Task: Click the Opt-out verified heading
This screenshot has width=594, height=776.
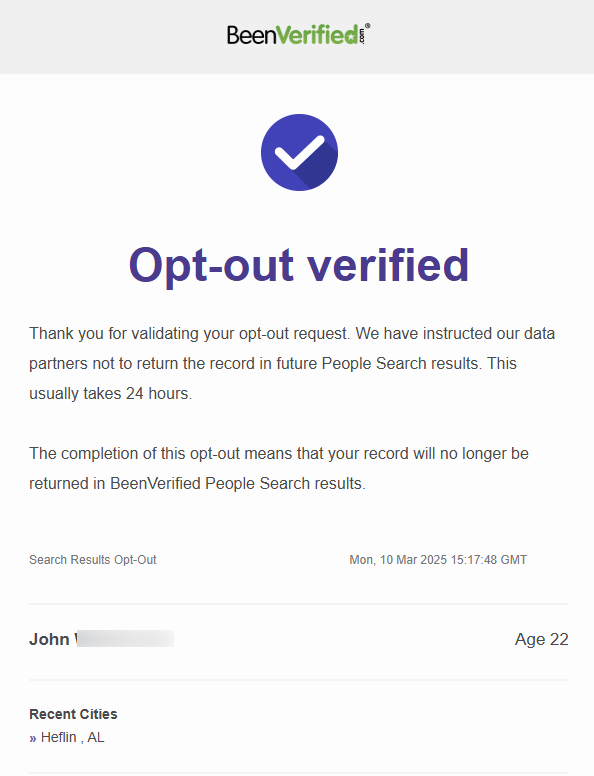Action: click(x=299, y=266)
